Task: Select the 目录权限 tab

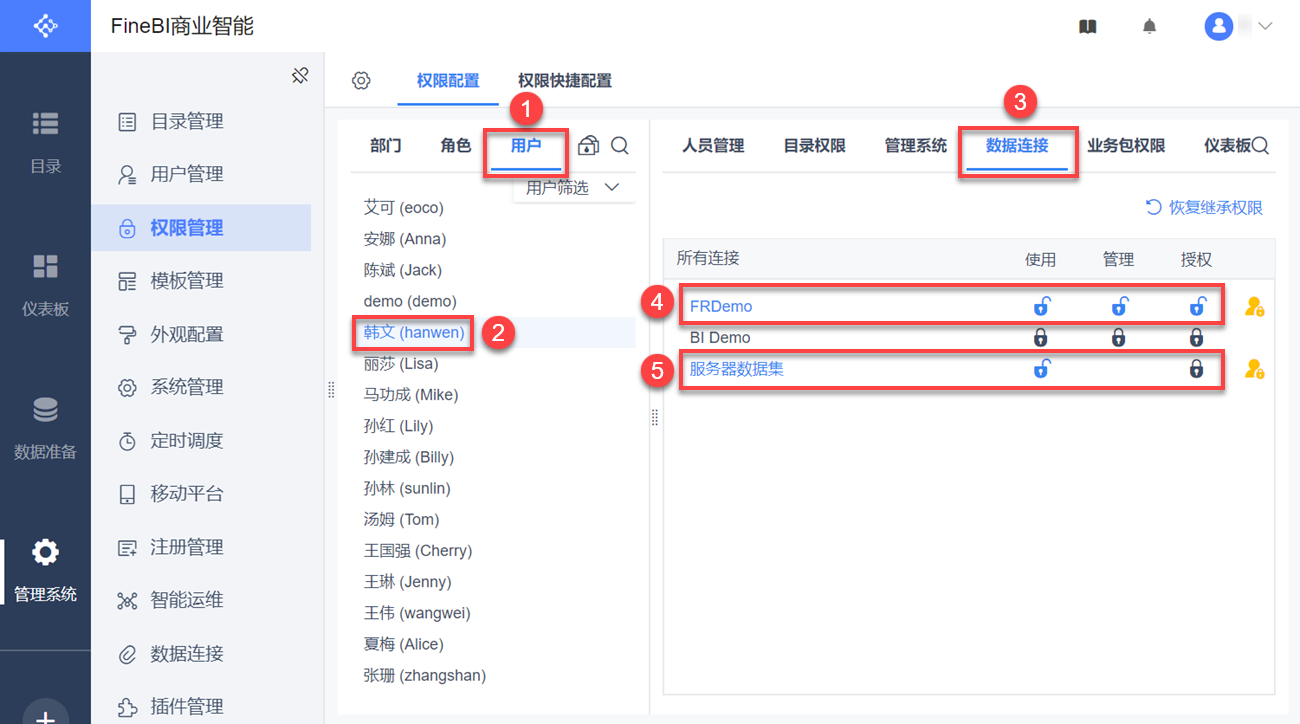Action: (814, 146)
